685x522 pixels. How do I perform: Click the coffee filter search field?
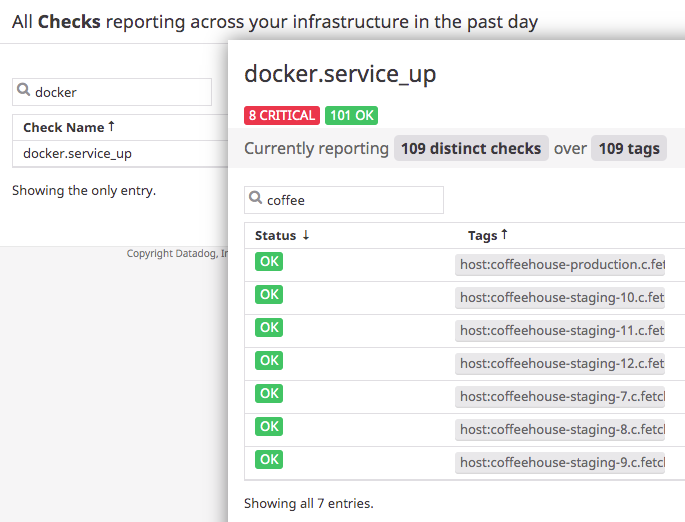(x=352, y=200)
